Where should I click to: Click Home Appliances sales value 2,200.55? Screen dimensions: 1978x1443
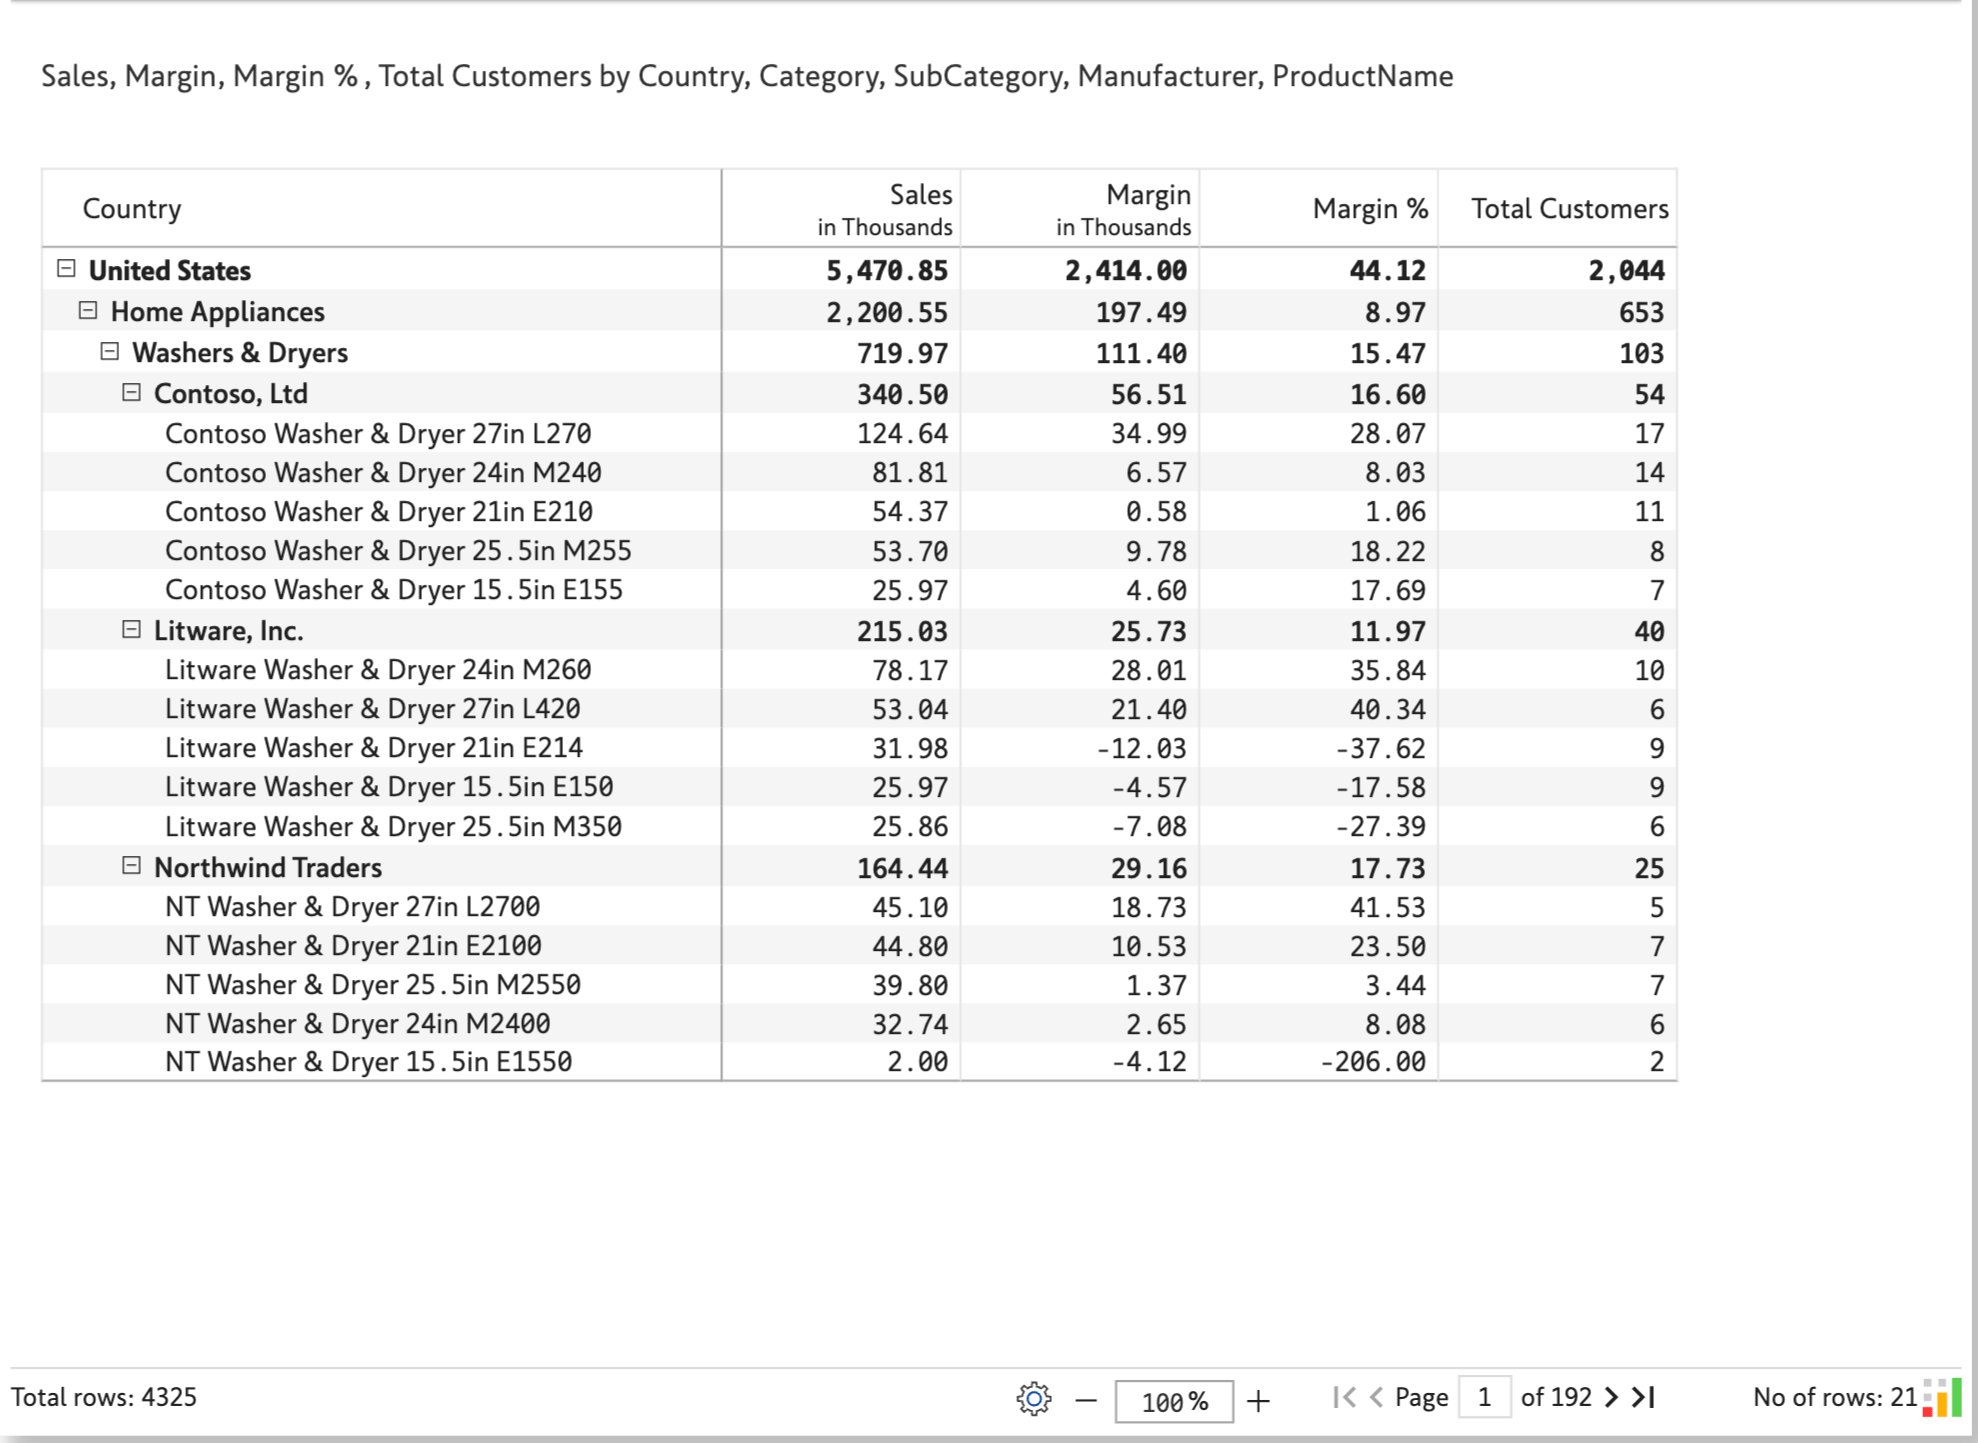pos(887,312)
